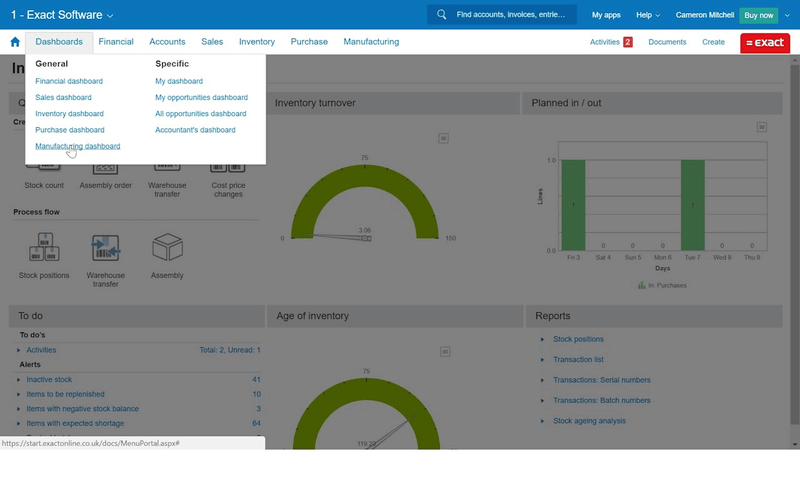Open Planned in/out chart menu icon
Screen dimensions: 800x484
[761, 127]
